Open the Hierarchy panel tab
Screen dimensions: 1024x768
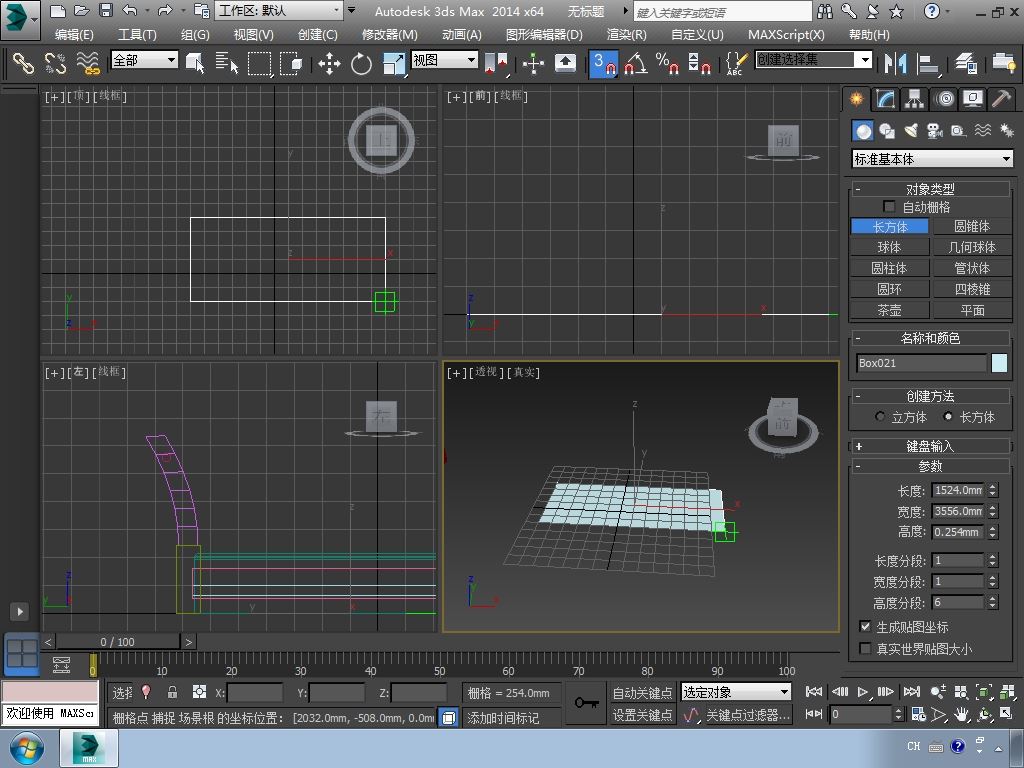[x=914, y=99]
